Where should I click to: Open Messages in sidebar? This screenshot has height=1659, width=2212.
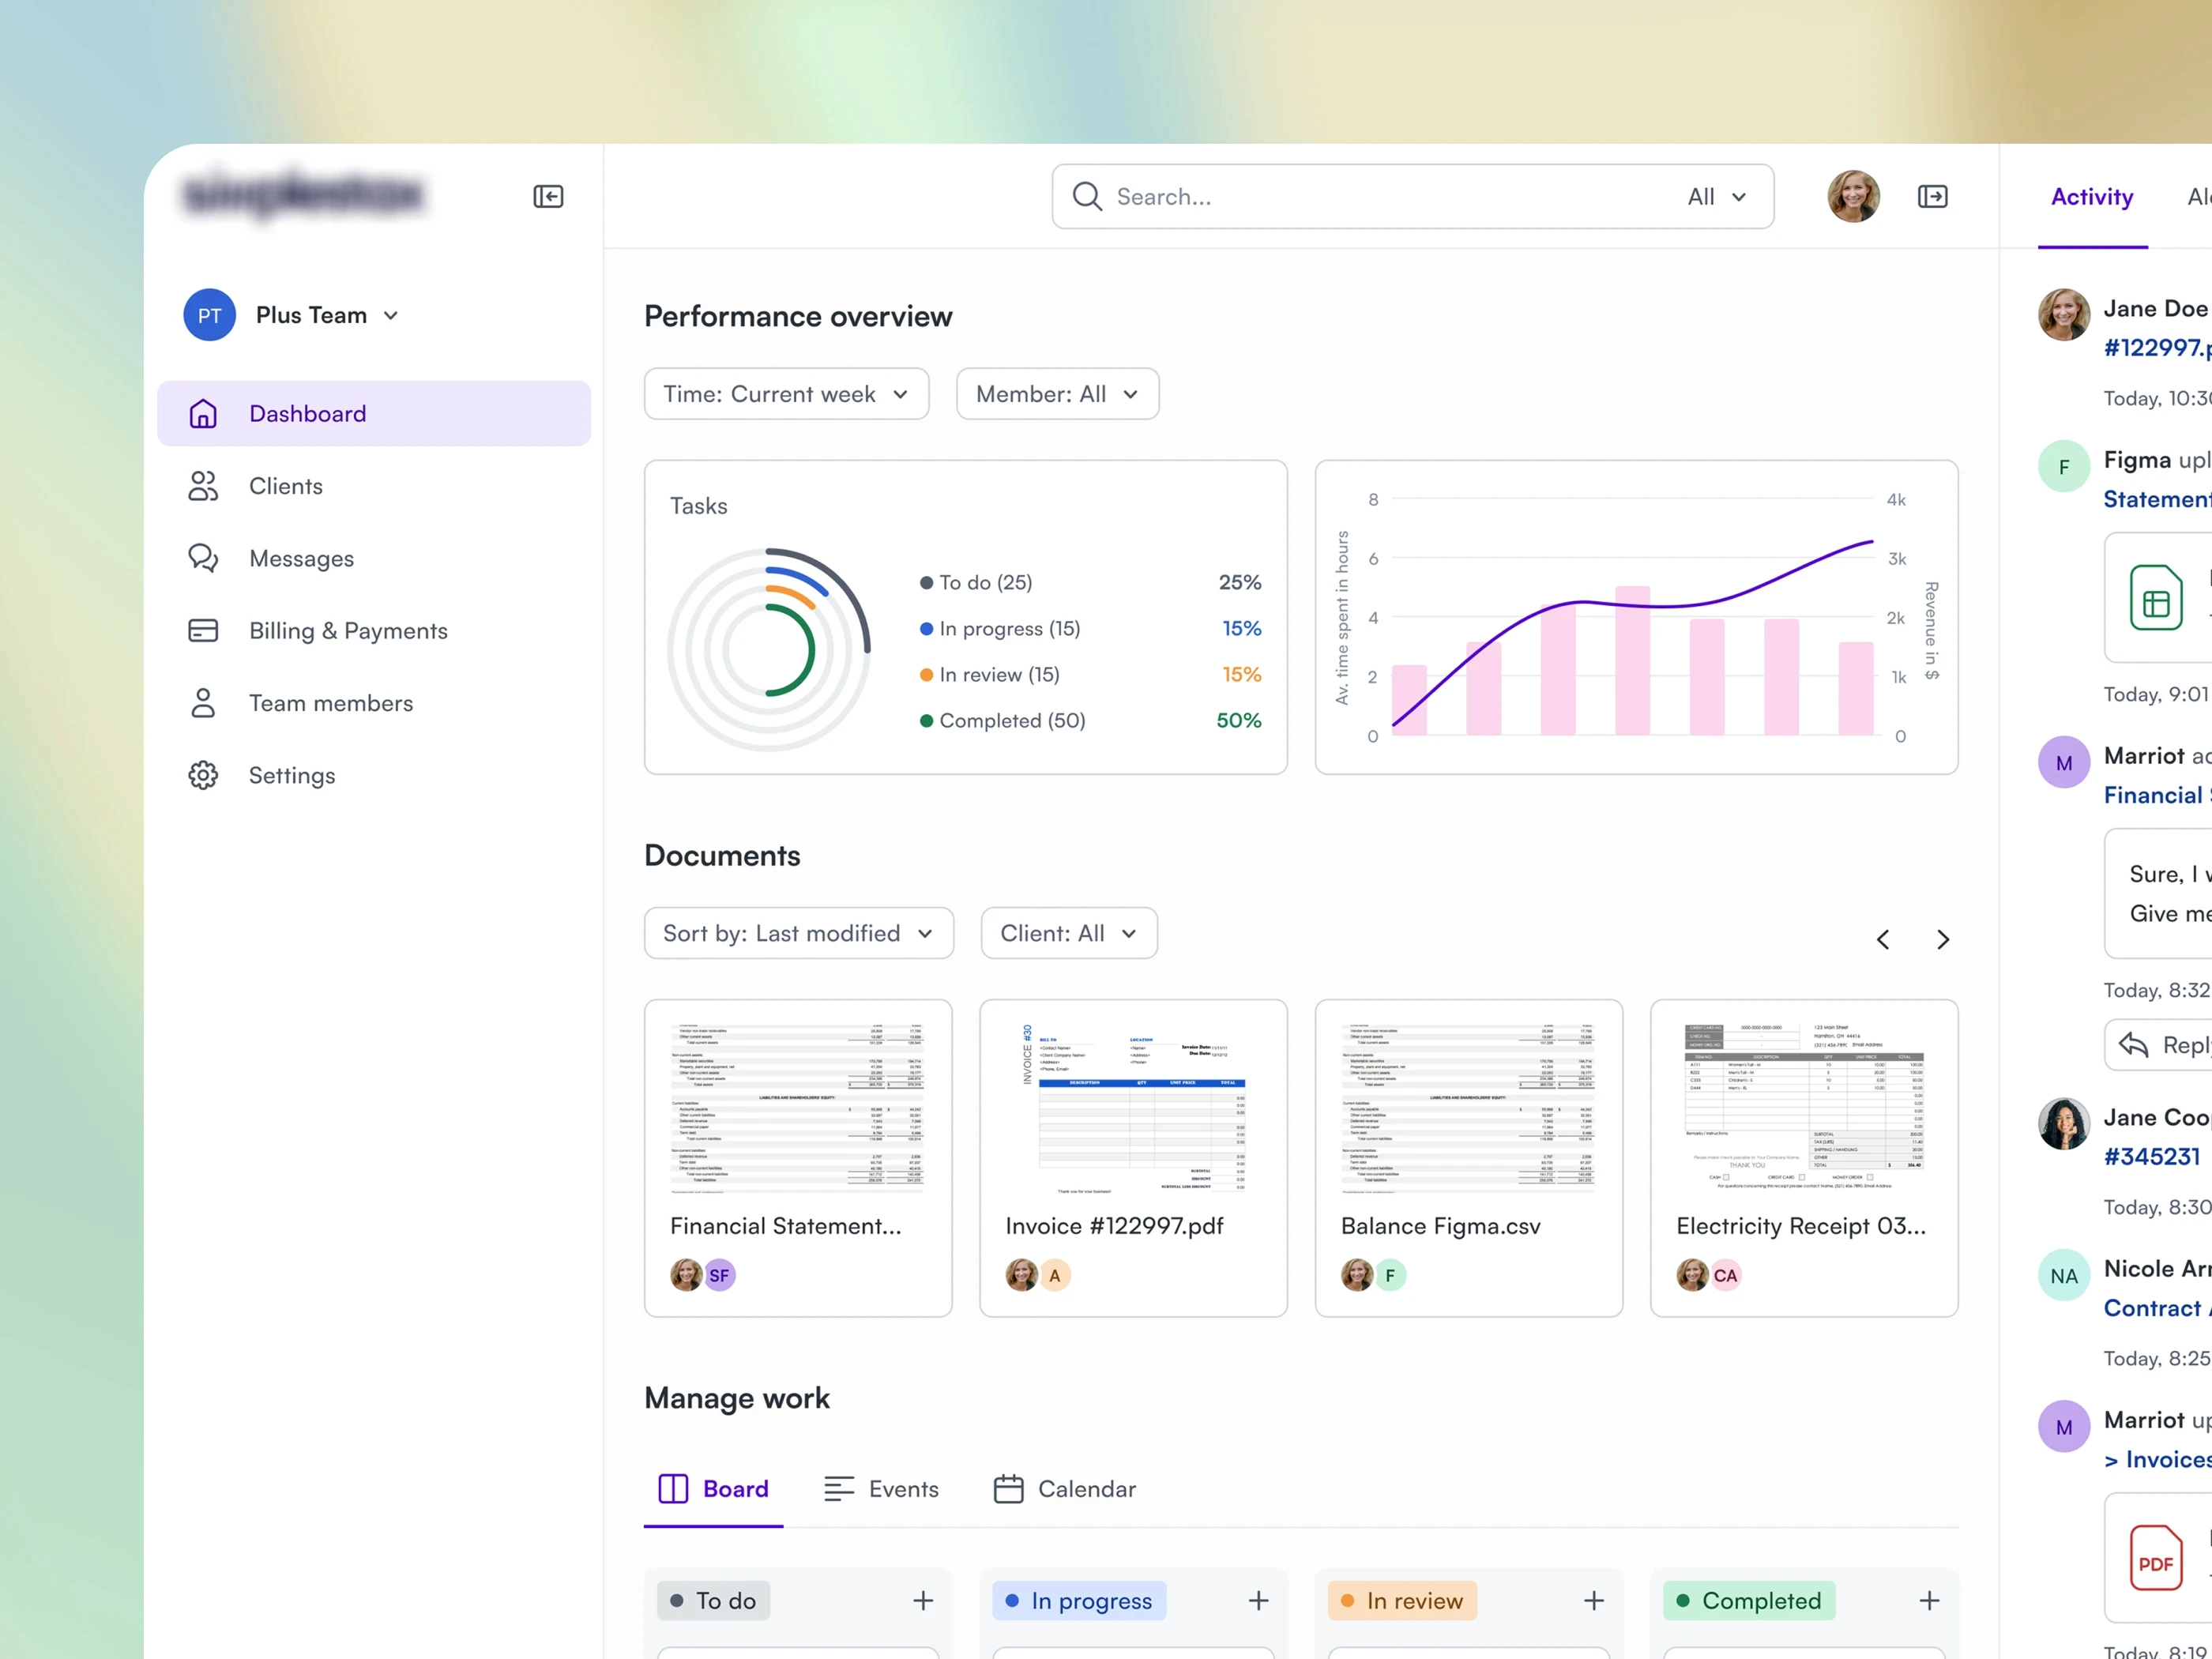pyautogui.click(x=374, y=558)
